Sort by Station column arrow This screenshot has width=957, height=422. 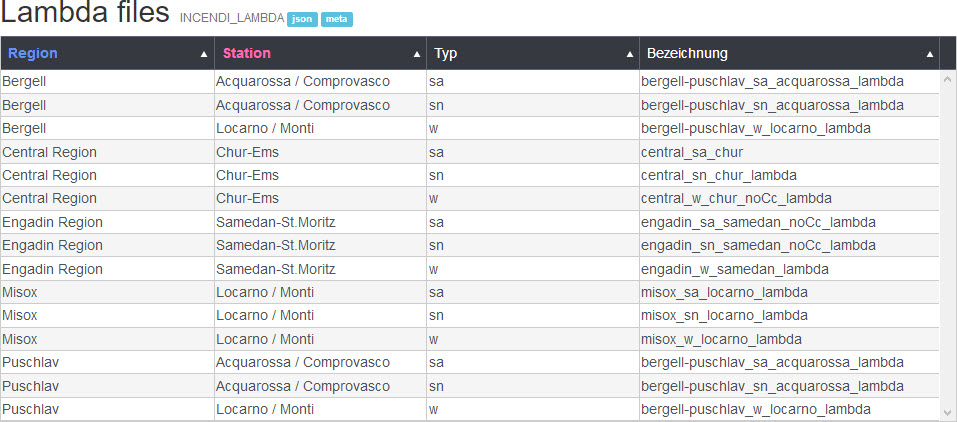pos(417,54)
